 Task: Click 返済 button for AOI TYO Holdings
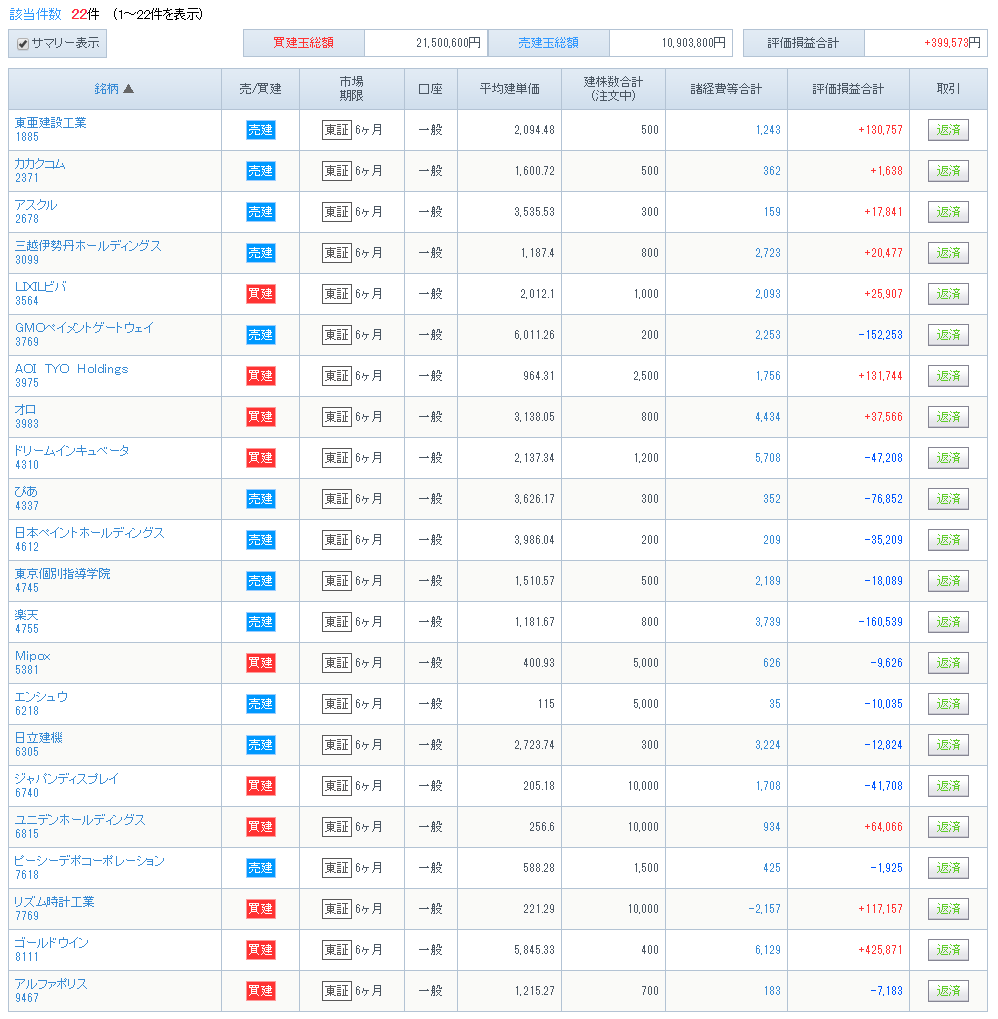tap(948, 376)
